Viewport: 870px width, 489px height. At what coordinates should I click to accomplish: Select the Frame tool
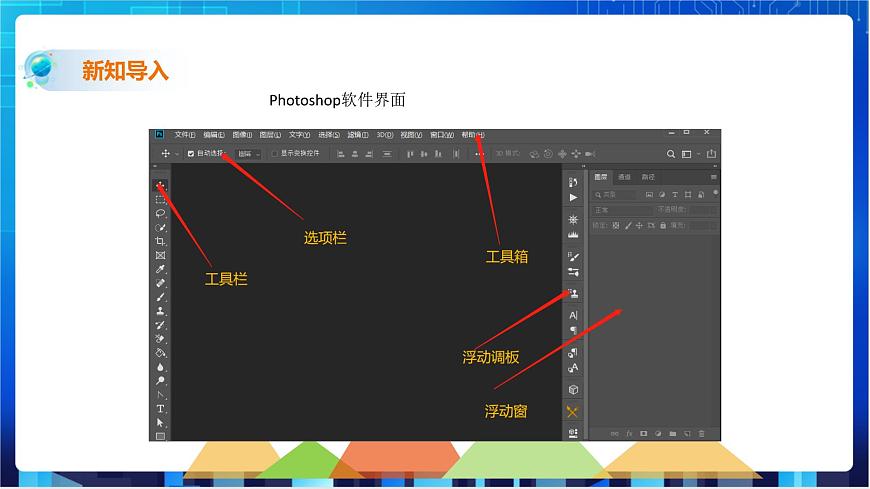click(160, 255)
